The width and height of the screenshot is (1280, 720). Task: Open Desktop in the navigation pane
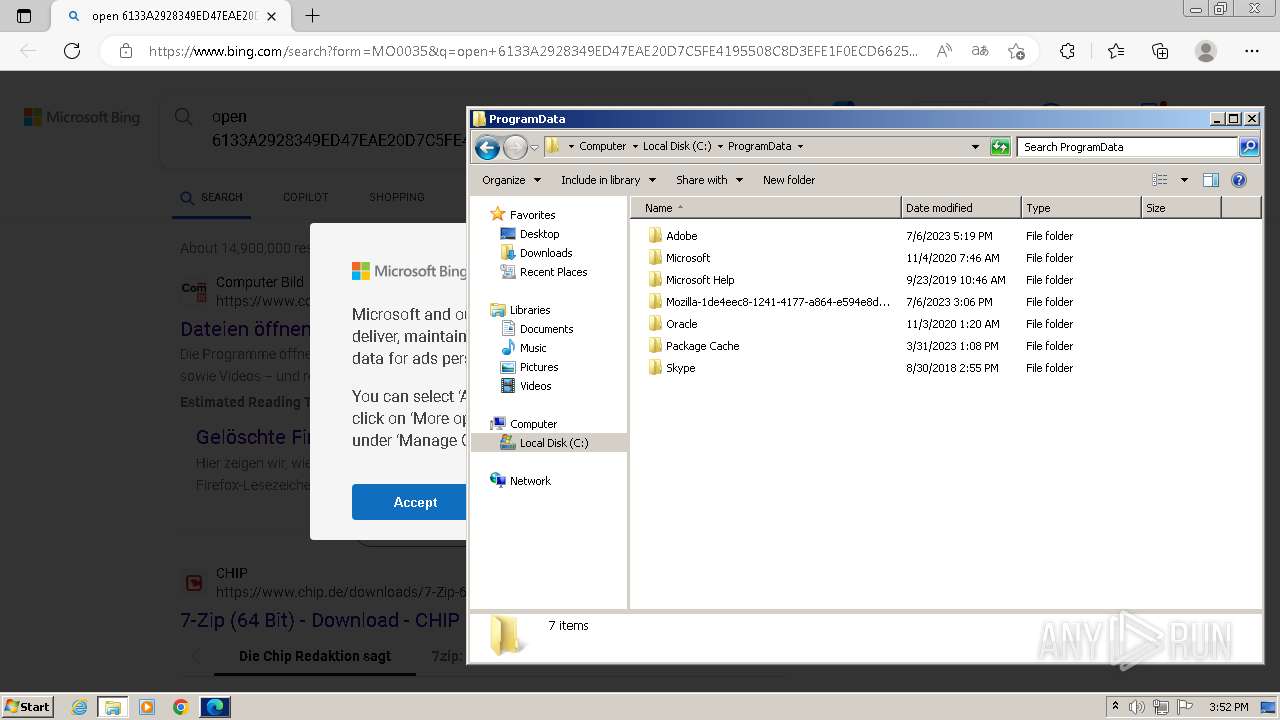tap(539, 234)
